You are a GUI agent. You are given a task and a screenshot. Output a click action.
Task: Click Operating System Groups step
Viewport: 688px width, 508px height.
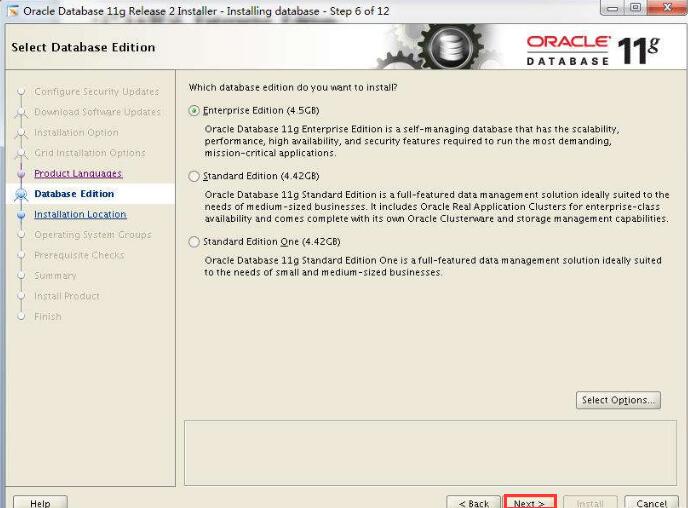tap(93, 235)
